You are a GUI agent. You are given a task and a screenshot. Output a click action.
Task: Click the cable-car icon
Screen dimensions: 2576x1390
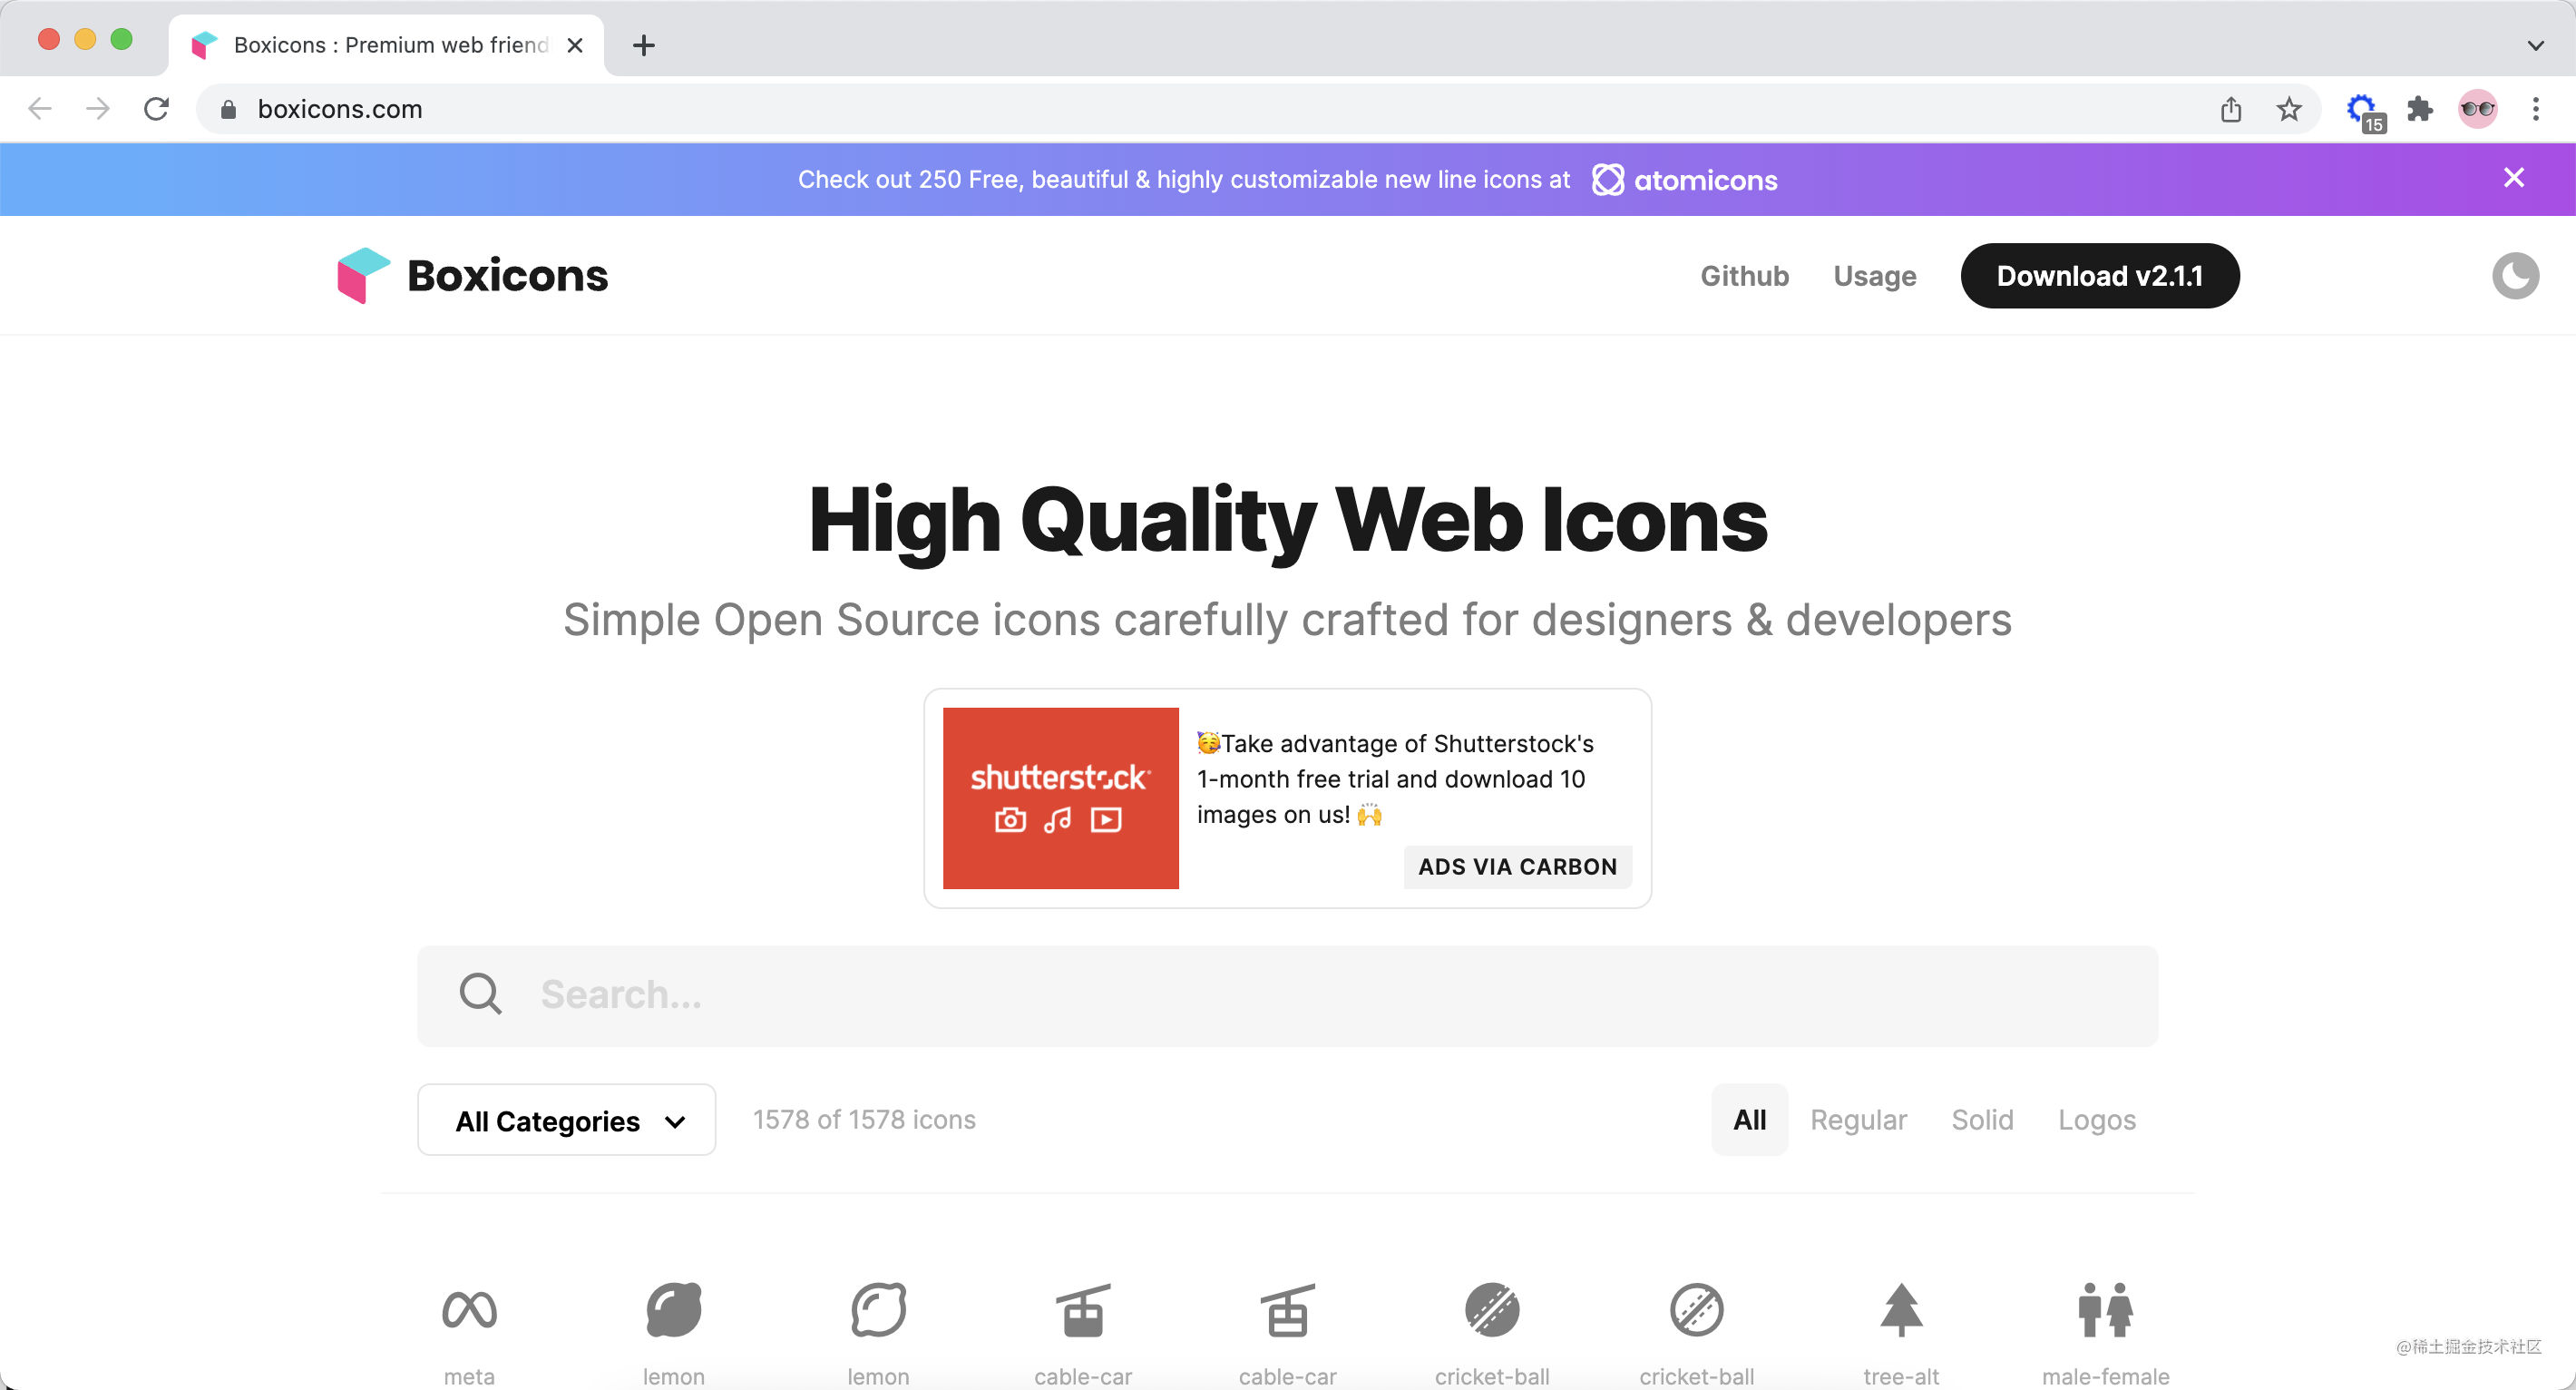[x=1083, y=1311]
